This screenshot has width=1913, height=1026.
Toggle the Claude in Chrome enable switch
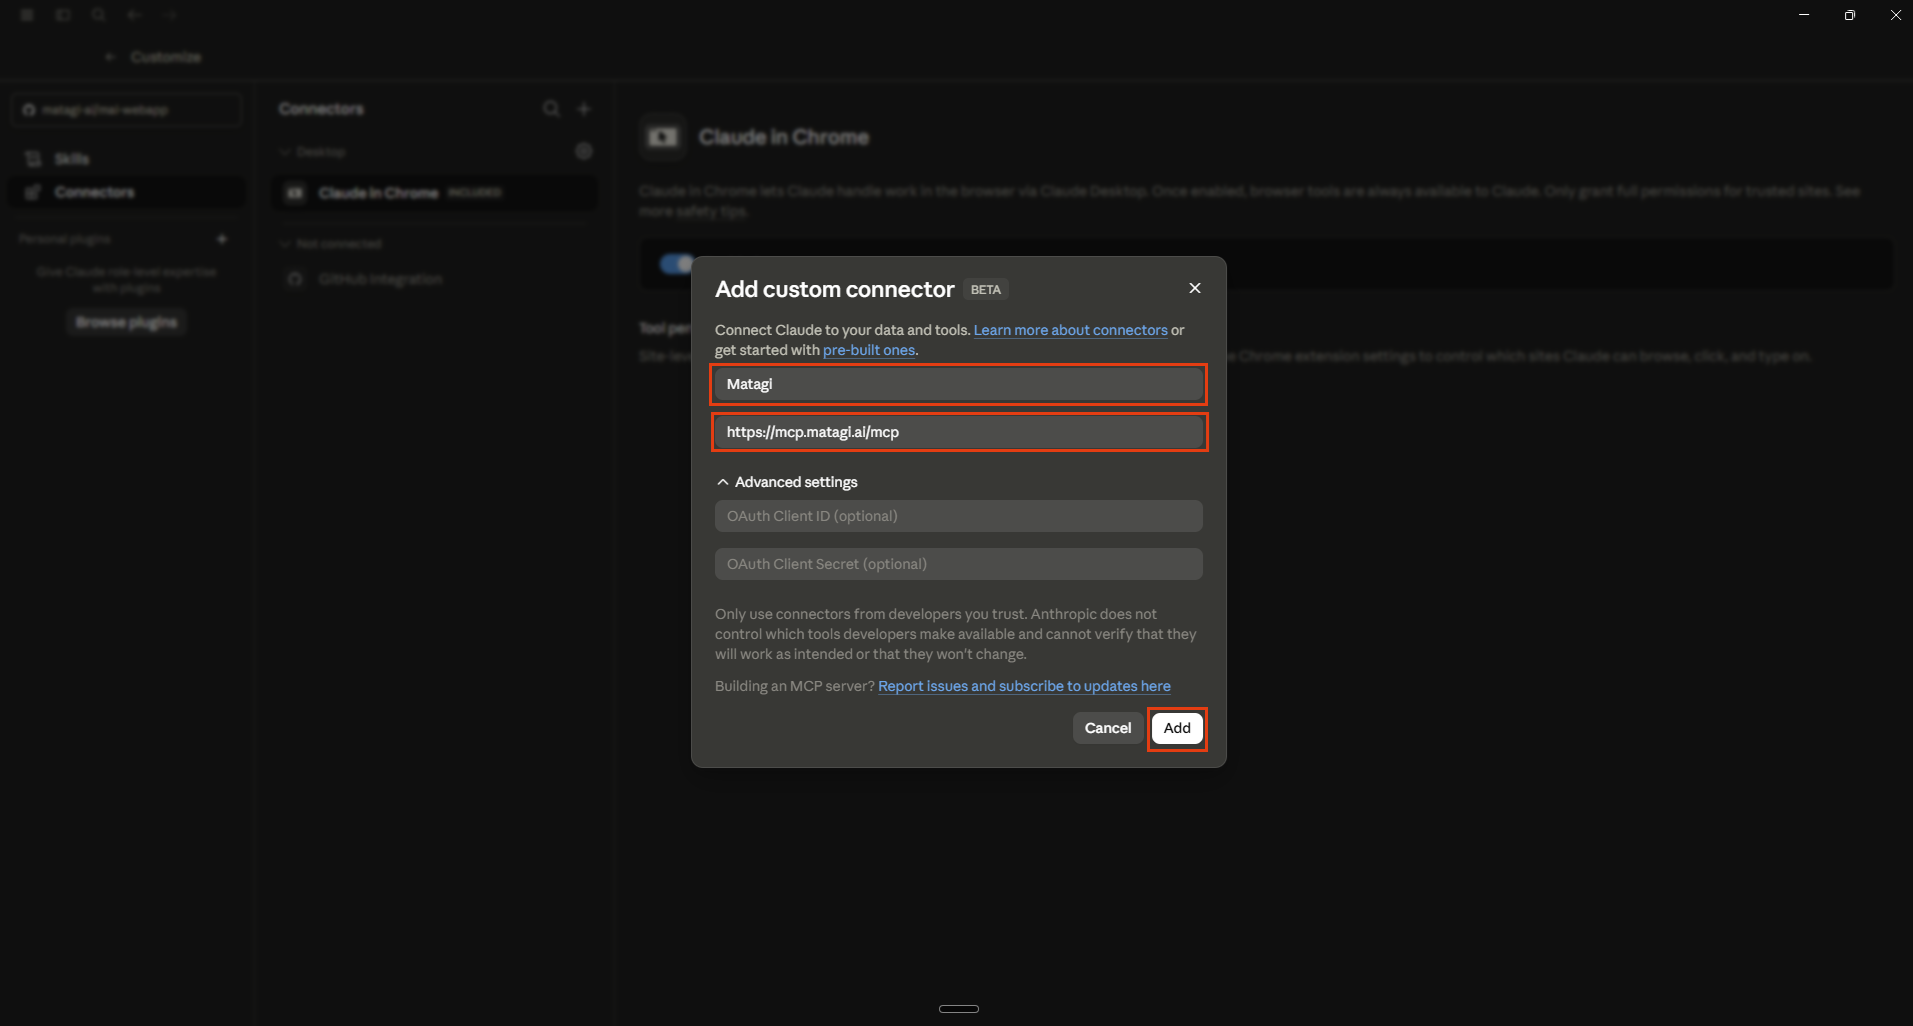coord(676,263)
